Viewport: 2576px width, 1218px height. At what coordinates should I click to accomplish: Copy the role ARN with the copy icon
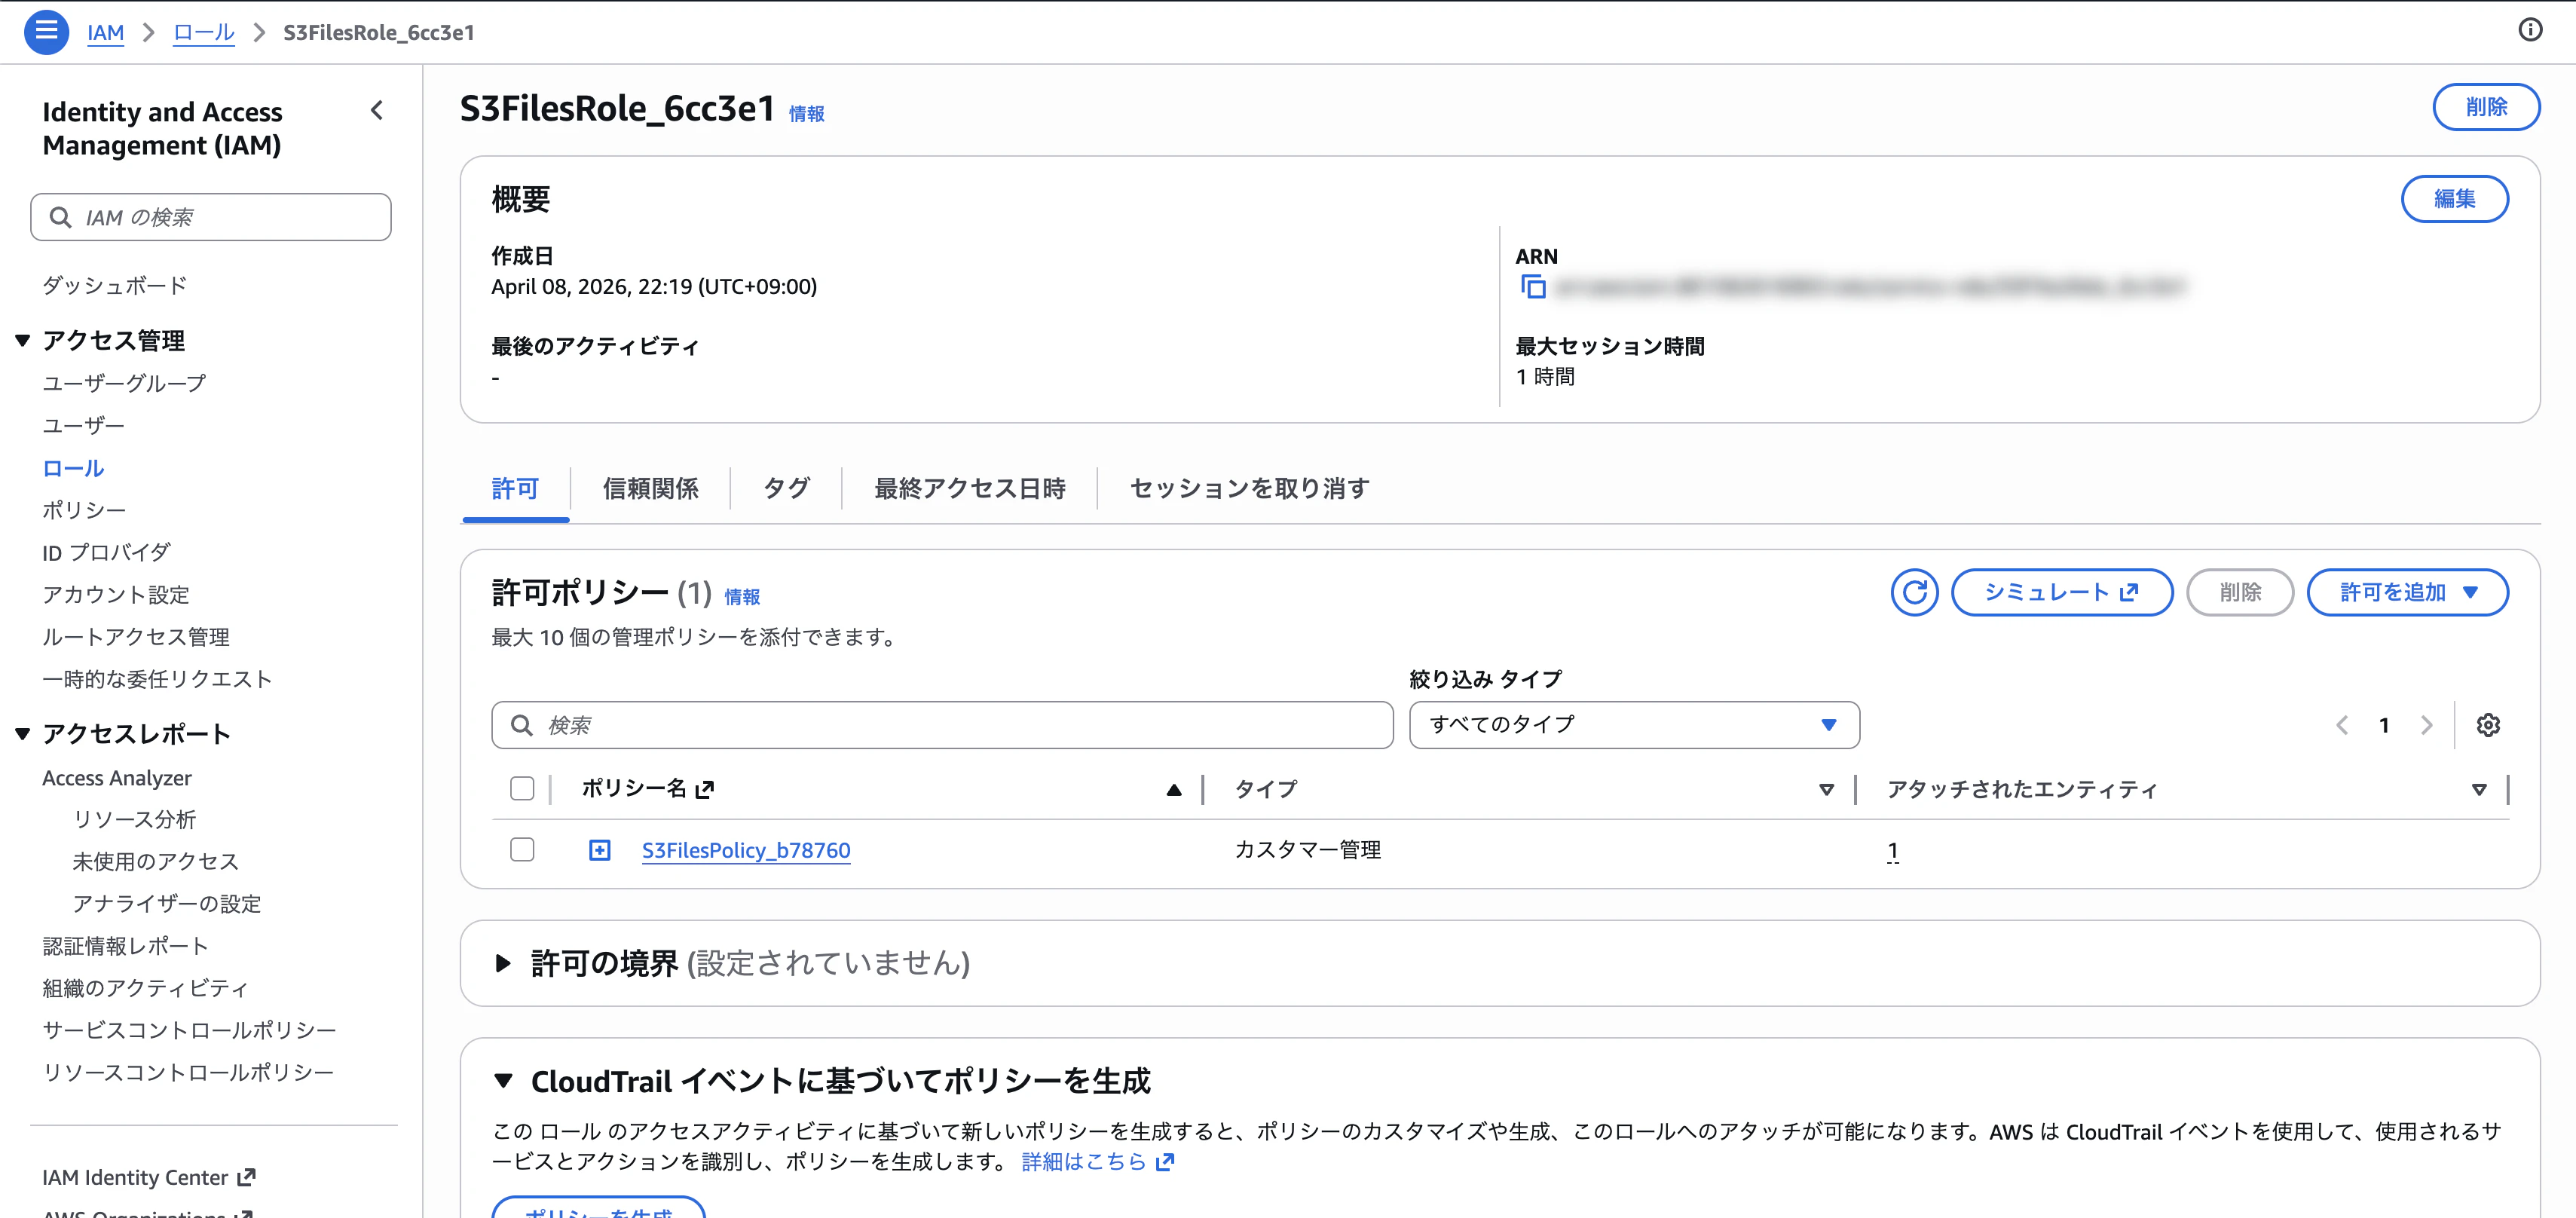click(x=1533, y=287)
